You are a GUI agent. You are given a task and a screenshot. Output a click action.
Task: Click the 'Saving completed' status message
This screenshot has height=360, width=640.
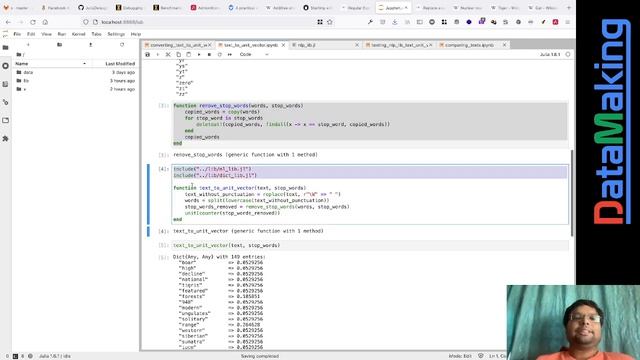click(260, 356)
